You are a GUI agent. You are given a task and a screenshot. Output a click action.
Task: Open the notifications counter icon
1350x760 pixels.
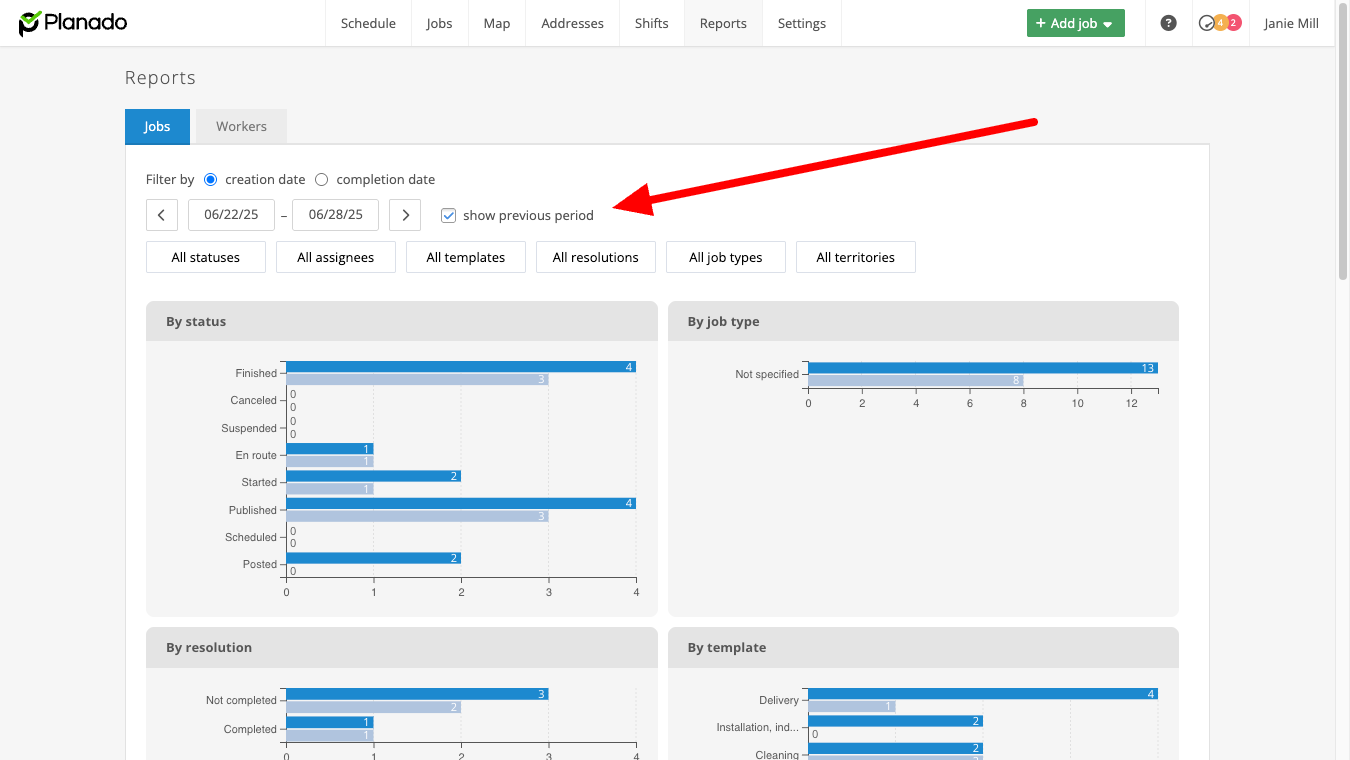[x=1220, y=23]
